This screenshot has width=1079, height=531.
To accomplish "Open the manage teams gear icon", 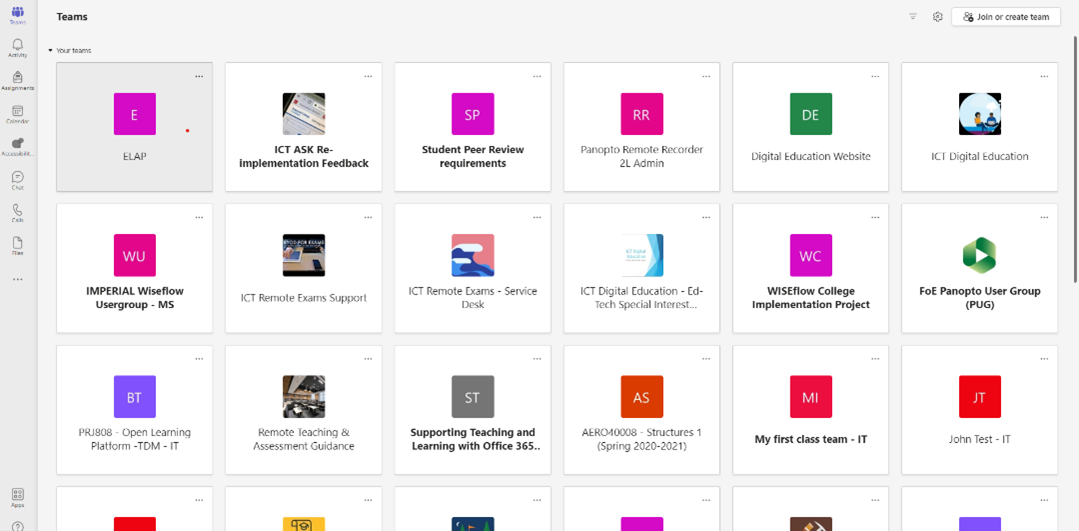I will [937, 17].
